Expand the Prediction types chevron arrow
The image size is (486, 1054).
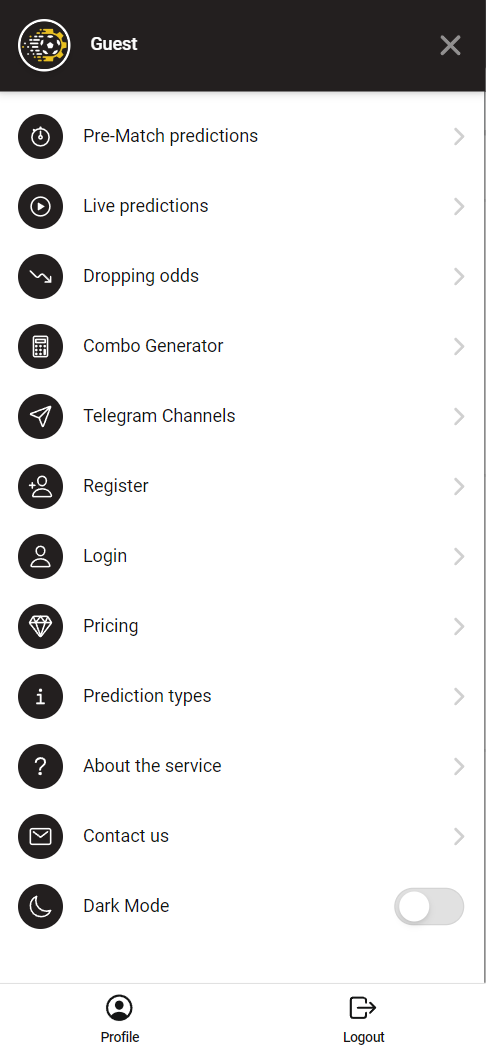[x=459, y=696]
